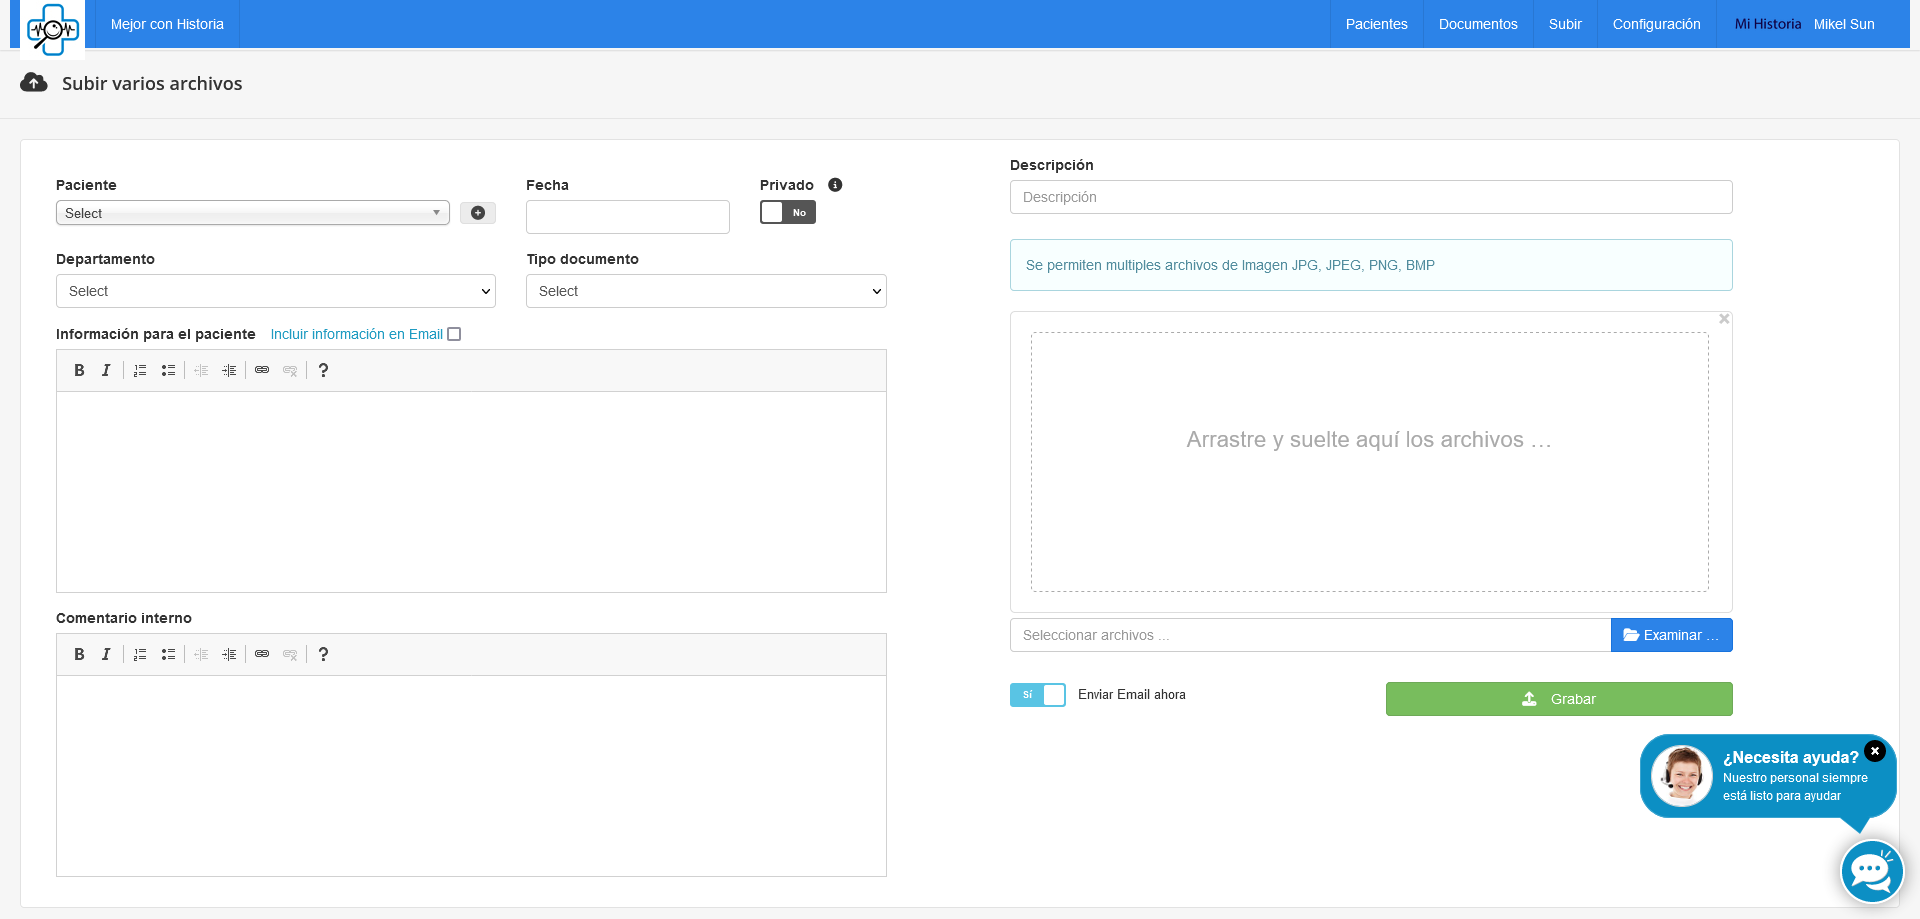Expand the Departamento dropdown
This screenshot has height=919, width=1920.
(275, 292)
